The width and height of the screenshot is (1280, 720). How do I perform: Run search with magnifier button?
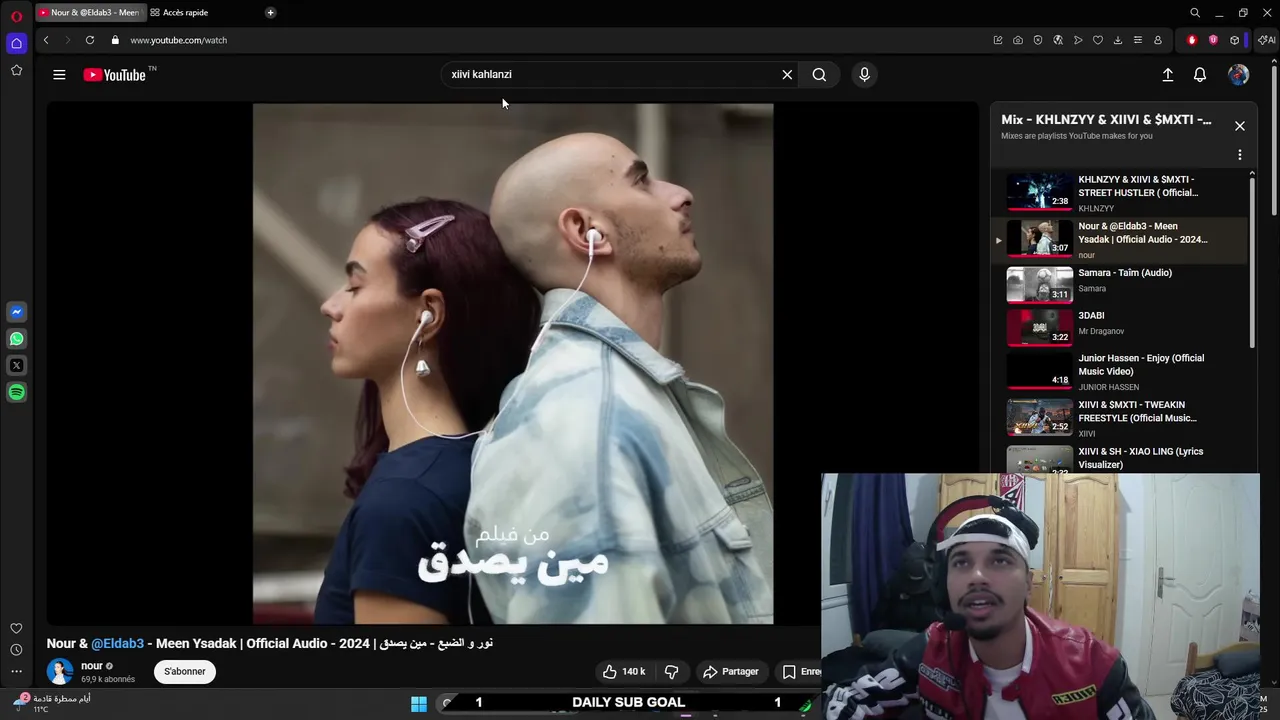[x=819, y=75]
